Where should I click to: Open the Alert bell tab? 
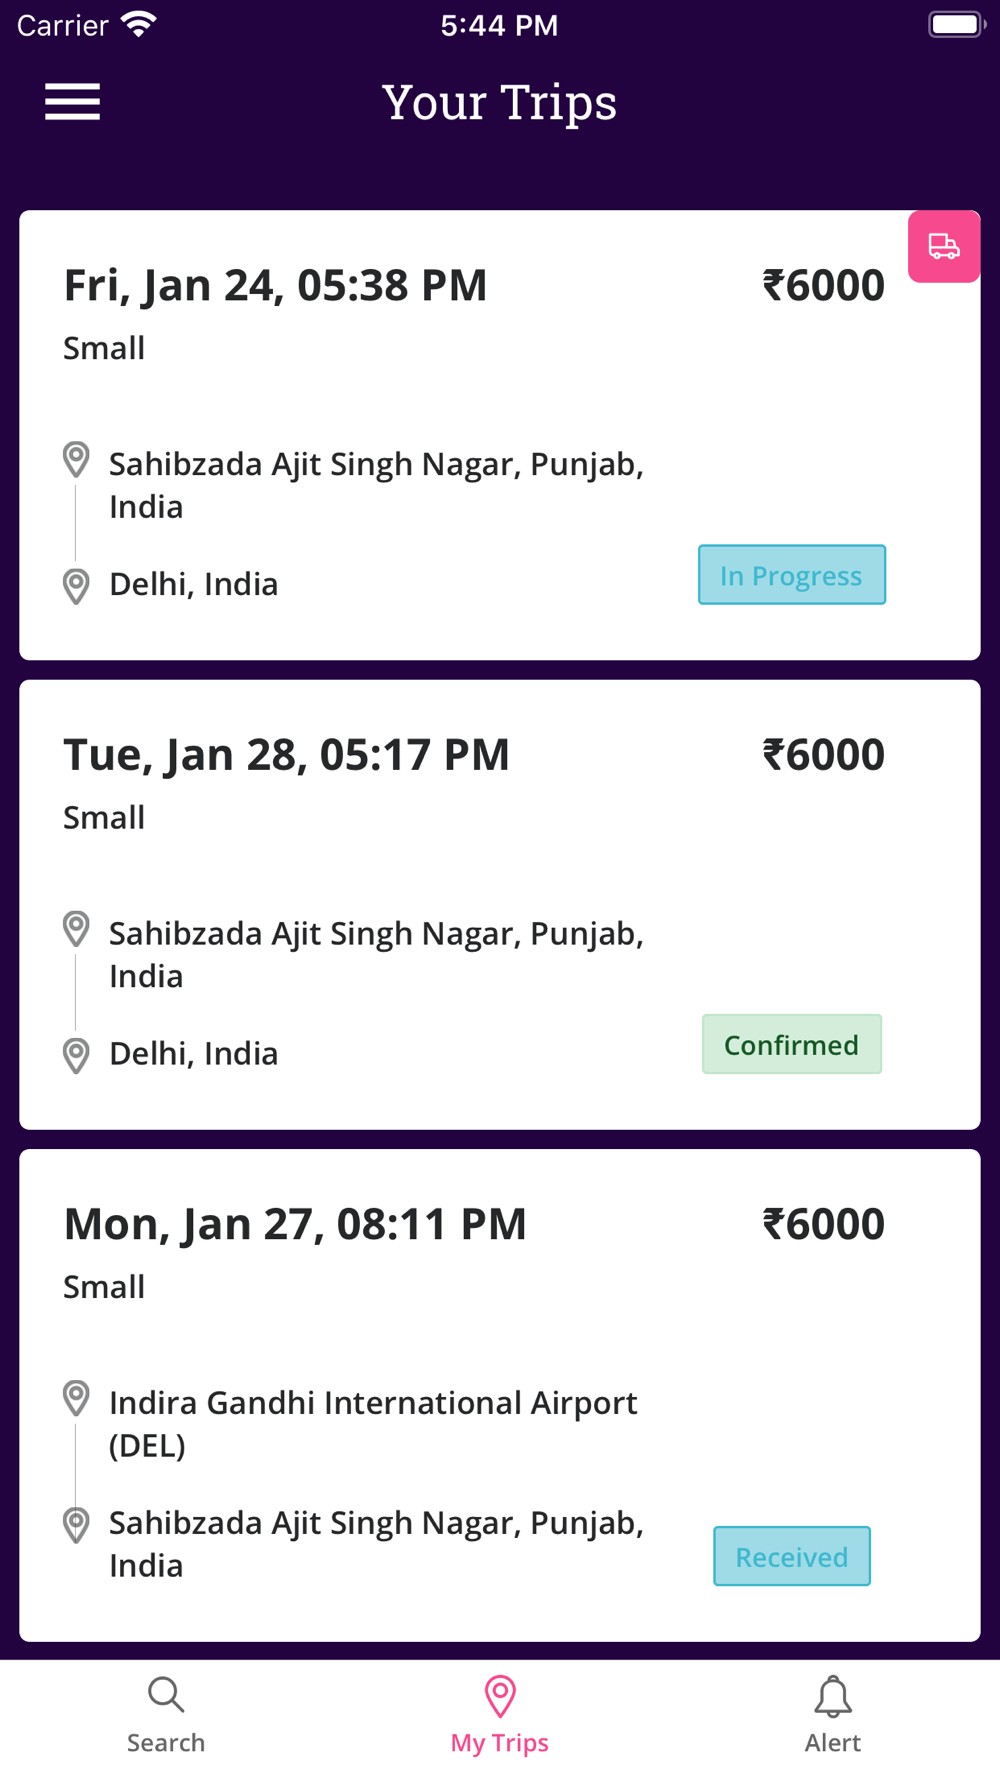click(x=833, y=1716)
